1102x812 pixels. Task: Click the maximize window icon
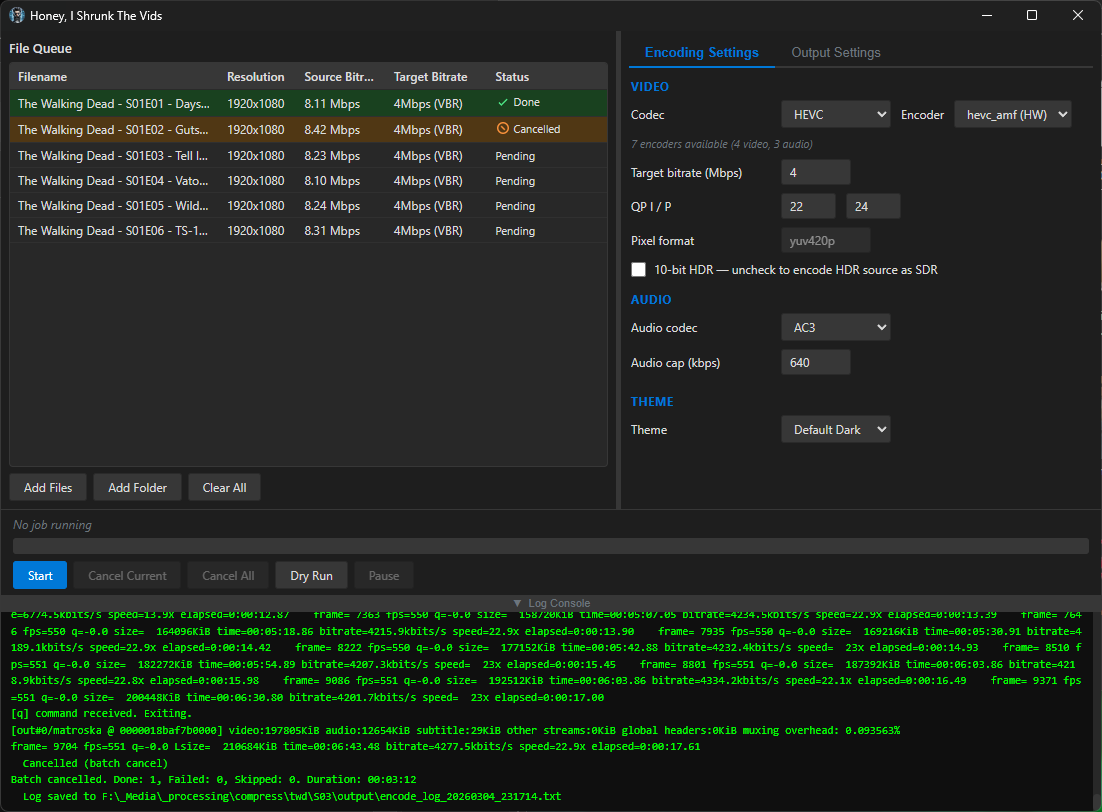click(1032, 16)
